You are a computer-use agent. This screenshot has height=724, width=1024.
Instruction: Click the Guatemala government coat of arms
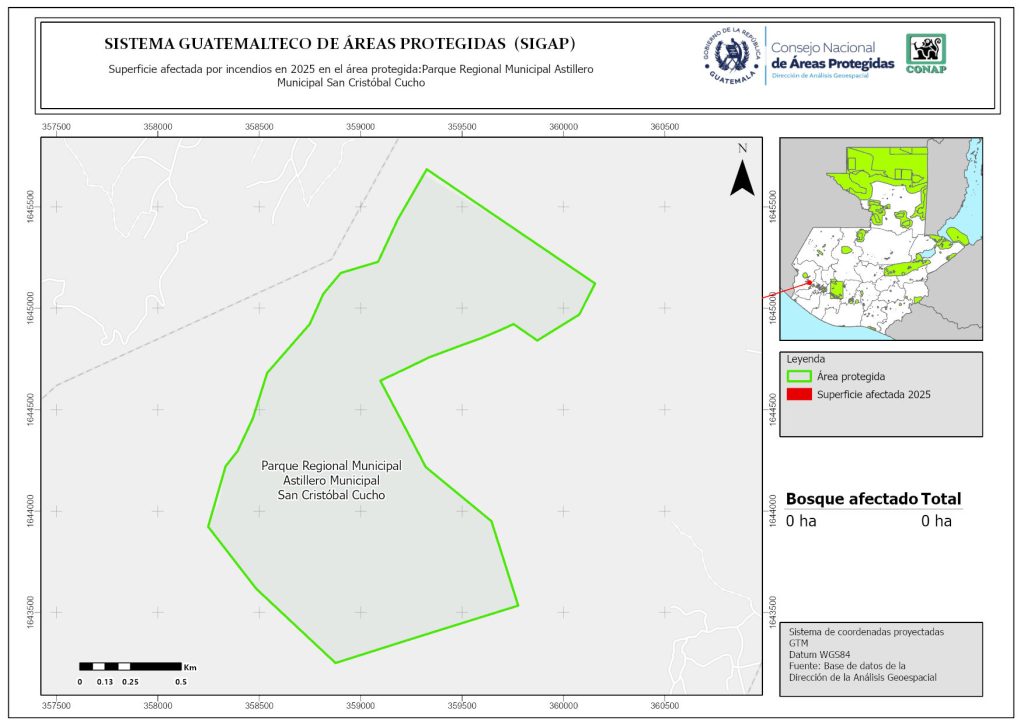(x=732, y=56)
